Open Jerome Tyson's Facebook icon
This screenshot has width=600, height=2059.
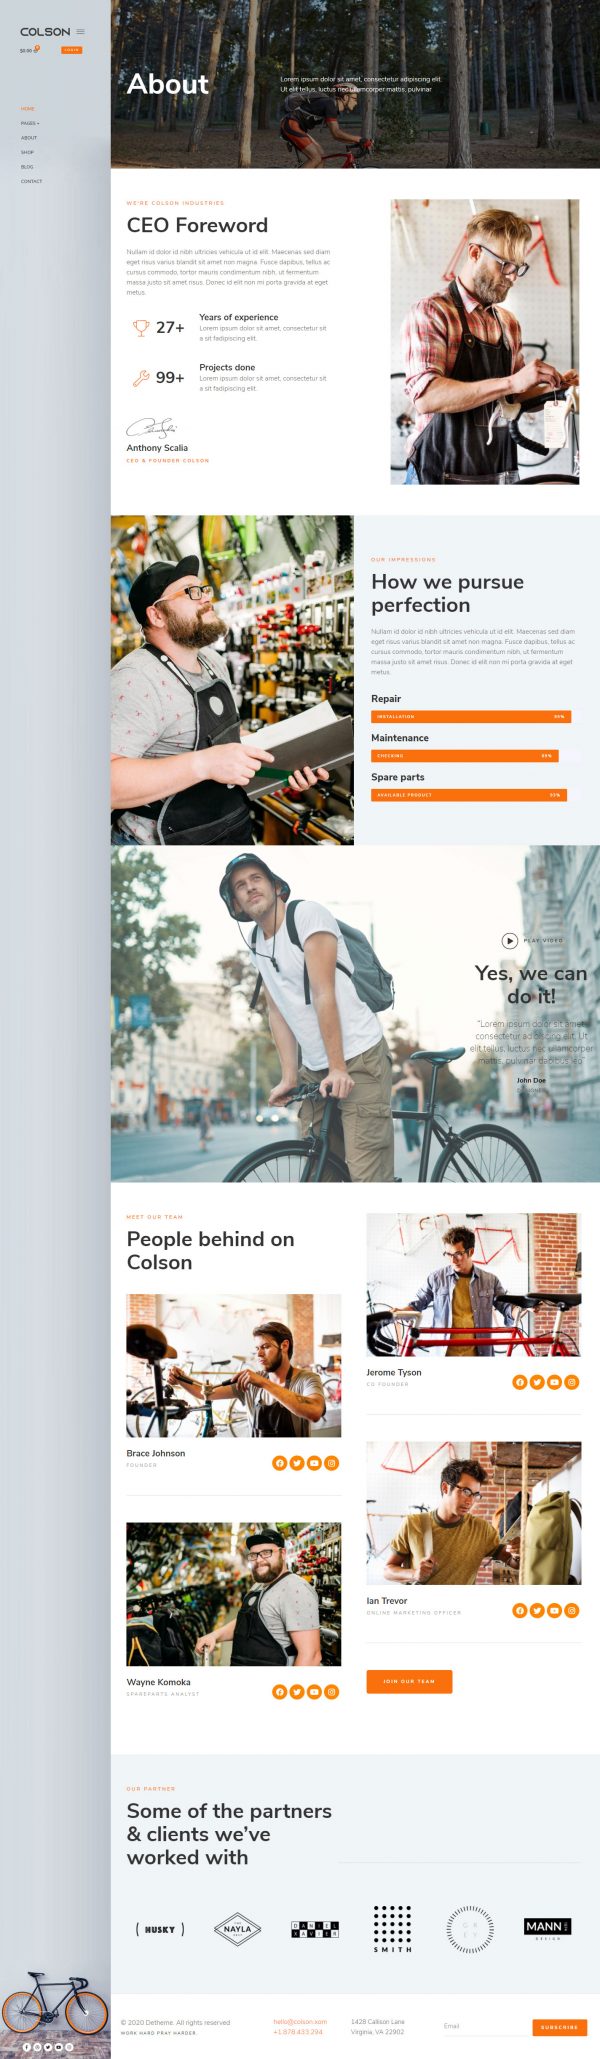click(520, 1382)
